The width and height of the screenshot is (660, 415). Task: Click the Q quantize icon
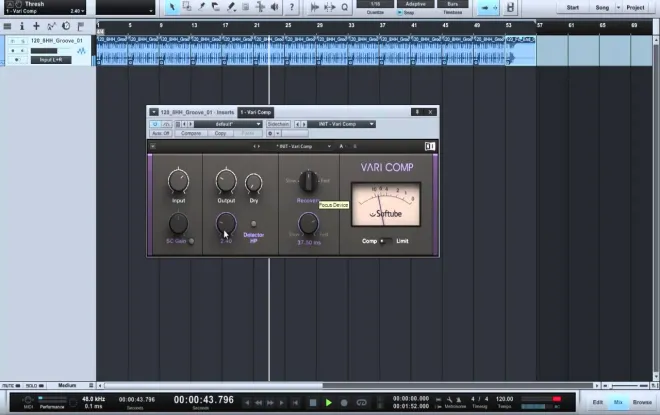[344, 7]
